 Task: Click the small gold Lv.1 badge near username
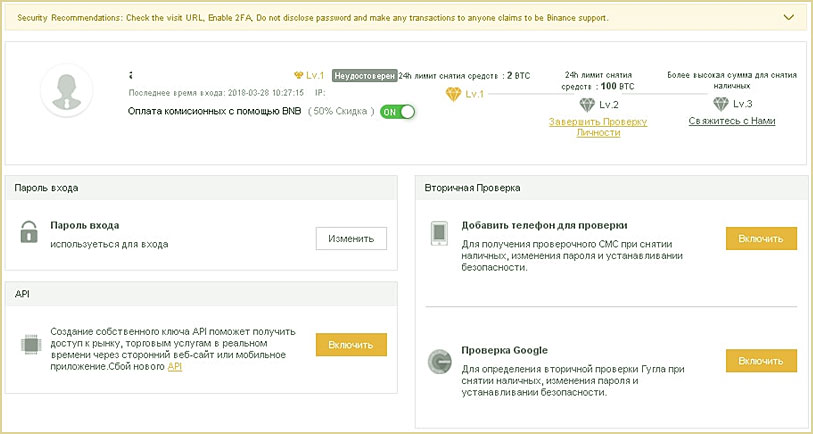309,75
